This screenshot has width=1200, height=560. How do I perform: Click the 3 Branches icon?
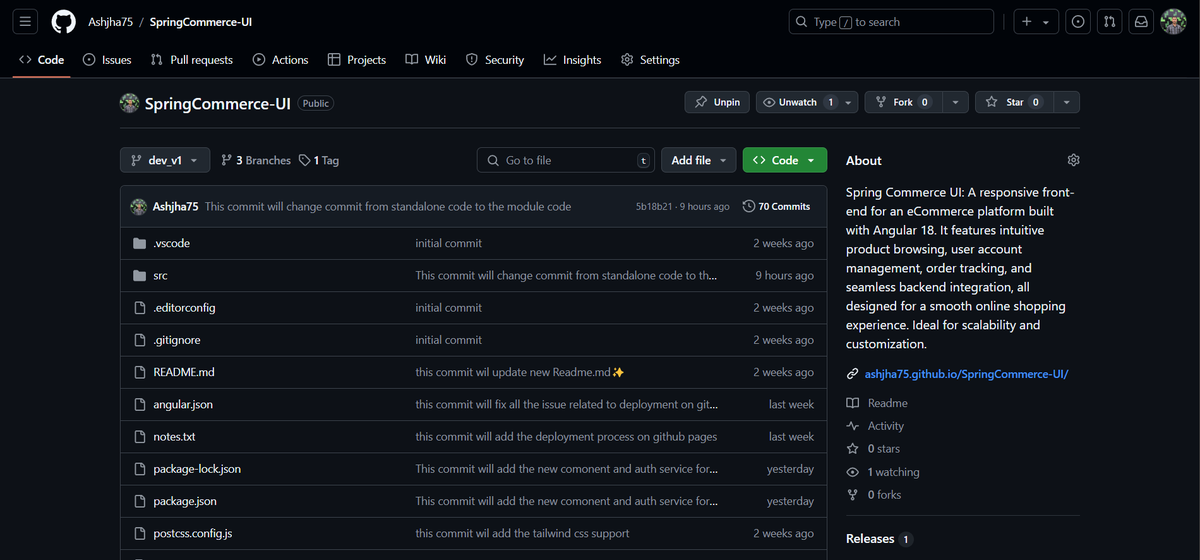(x=226, y=160)
